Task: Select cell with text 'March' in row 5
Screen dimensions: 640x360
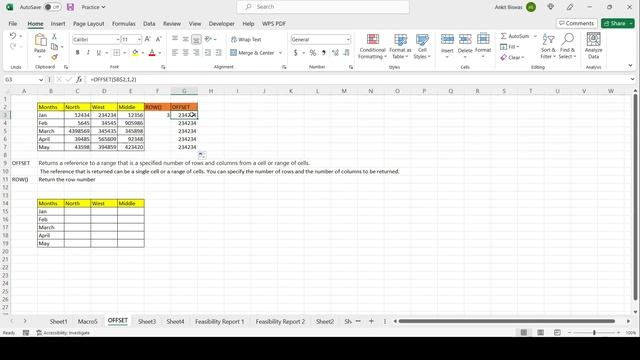Action: click(51, 131)
